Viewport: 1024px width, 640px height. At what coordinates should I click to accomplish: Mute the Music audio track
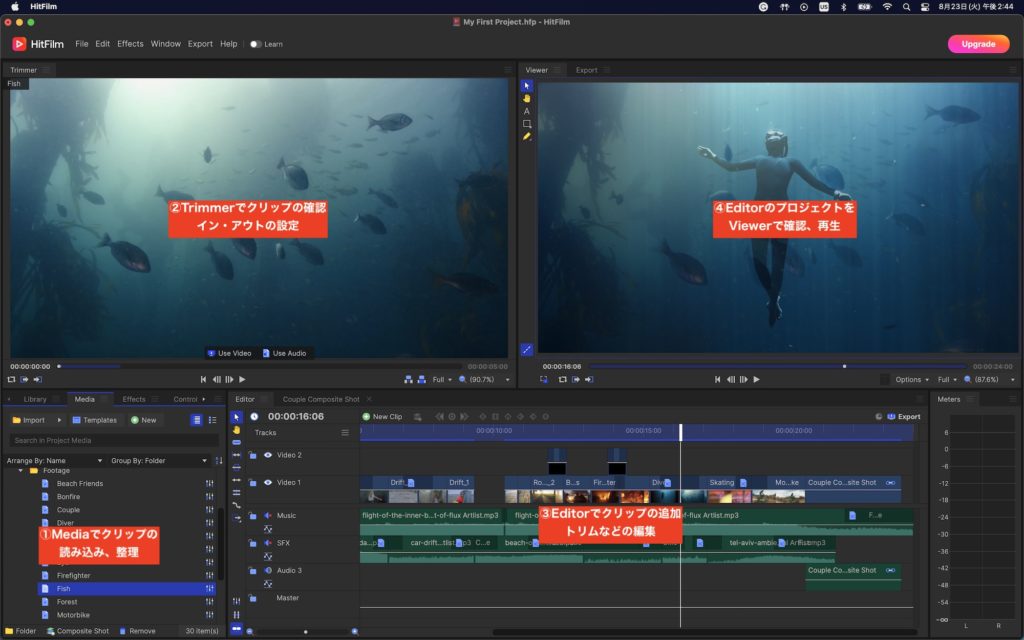coord(267,516)
